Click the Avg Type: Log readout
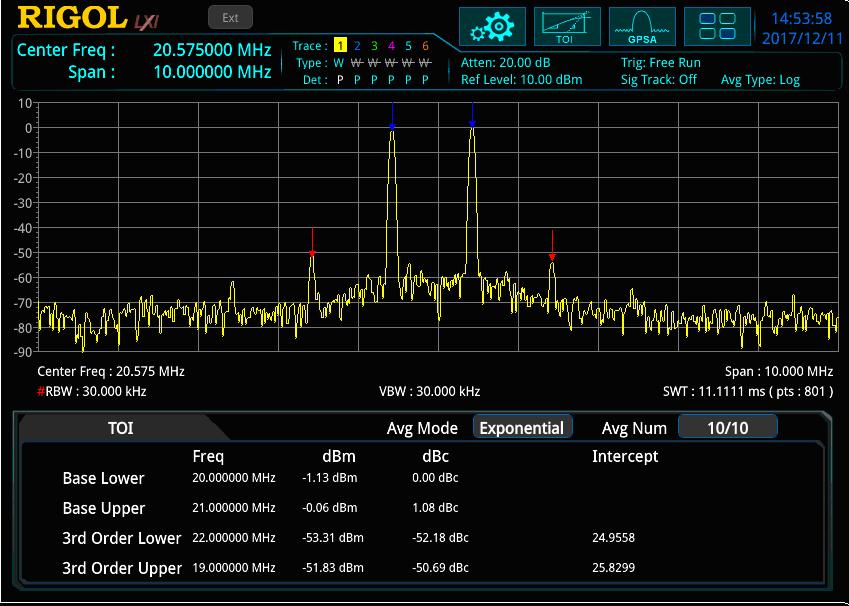The width and height of the screenshot is (849, 606). coord(760,80)
